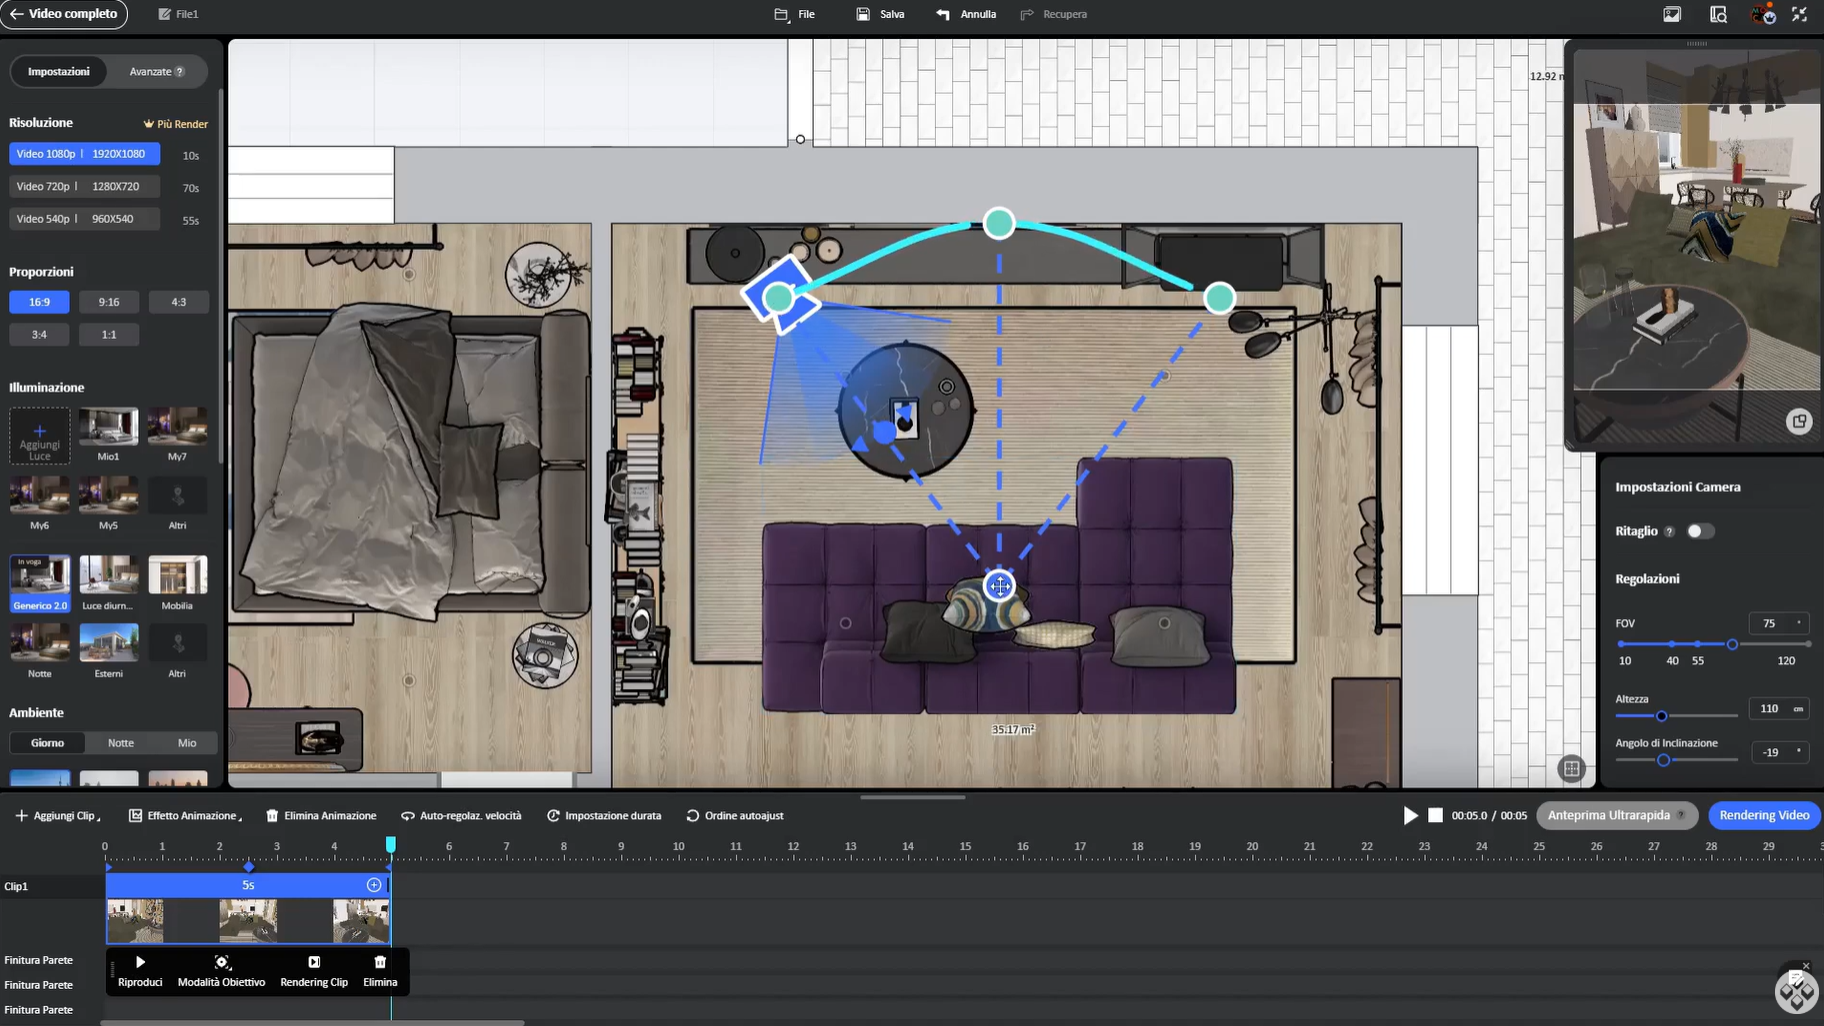Select the Notte ambiente tab
This screenshot has height=1026, width=1824.
121,743
